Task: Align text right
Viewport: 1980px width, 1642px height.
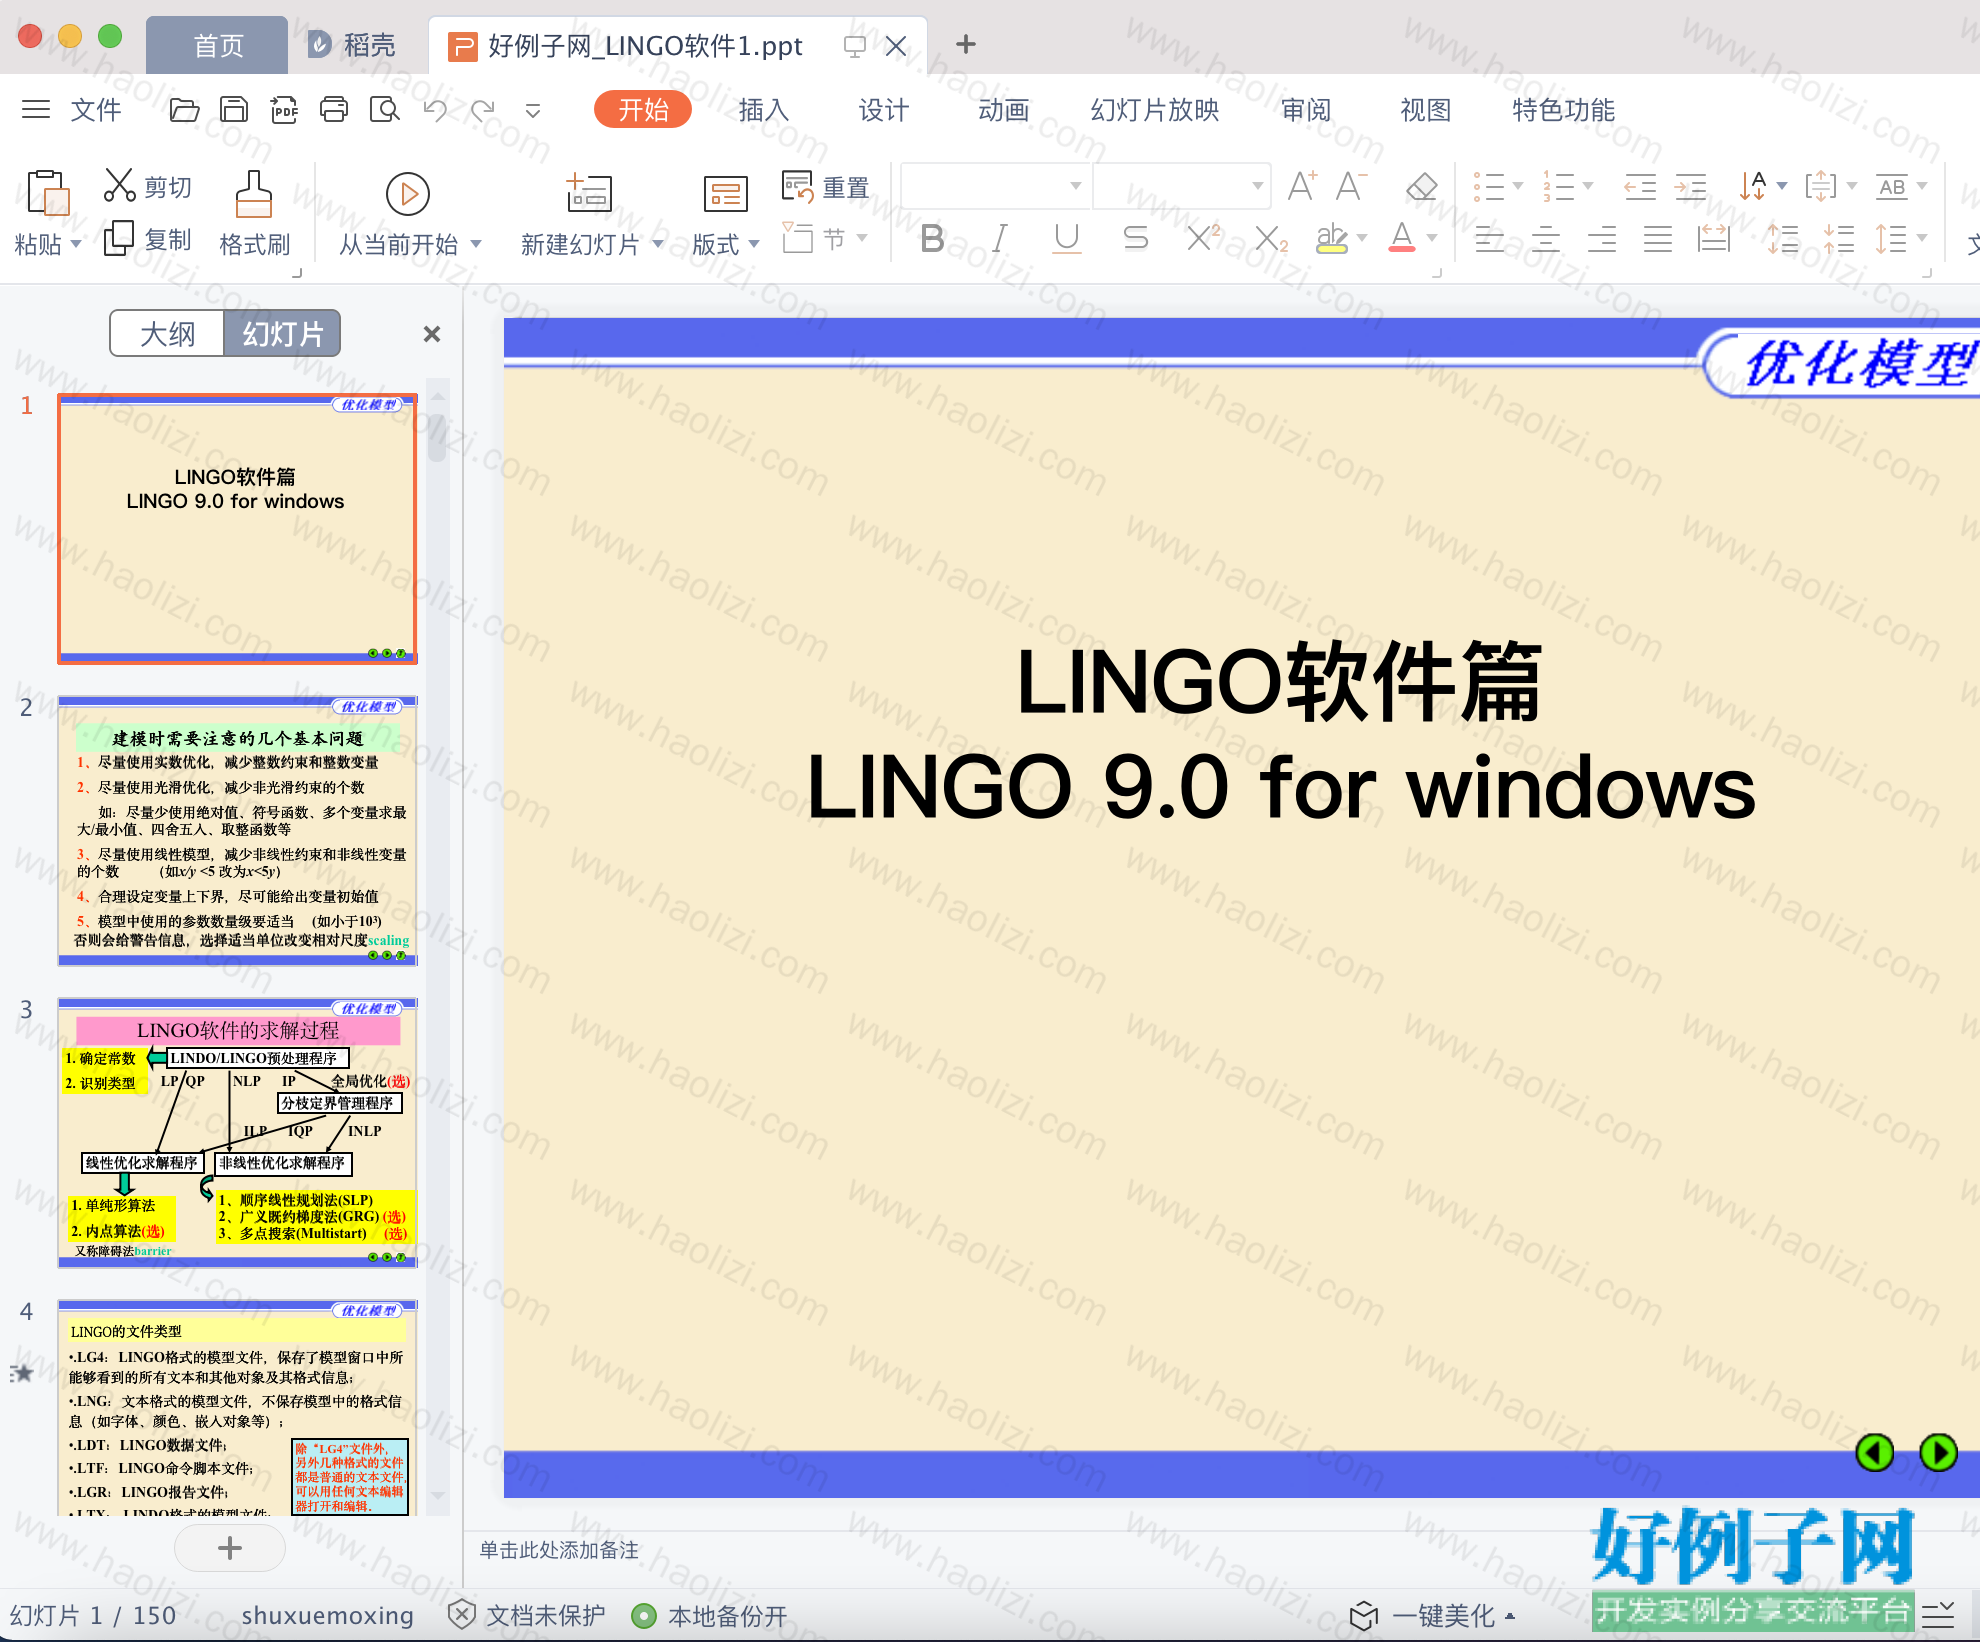Action: point(1601,238)
